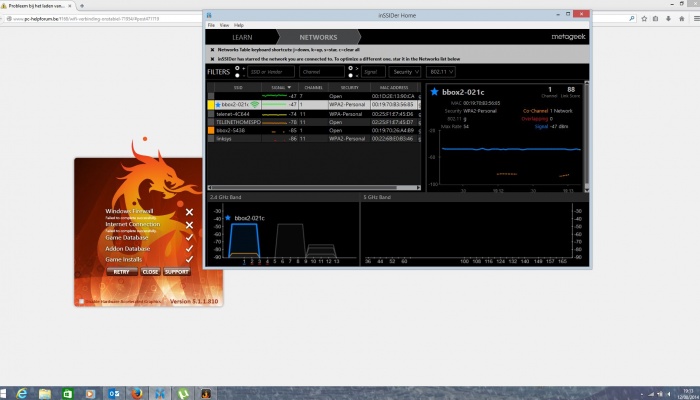Open the View menu
This screenshot has width=700, height=400.
coord(225,25)
